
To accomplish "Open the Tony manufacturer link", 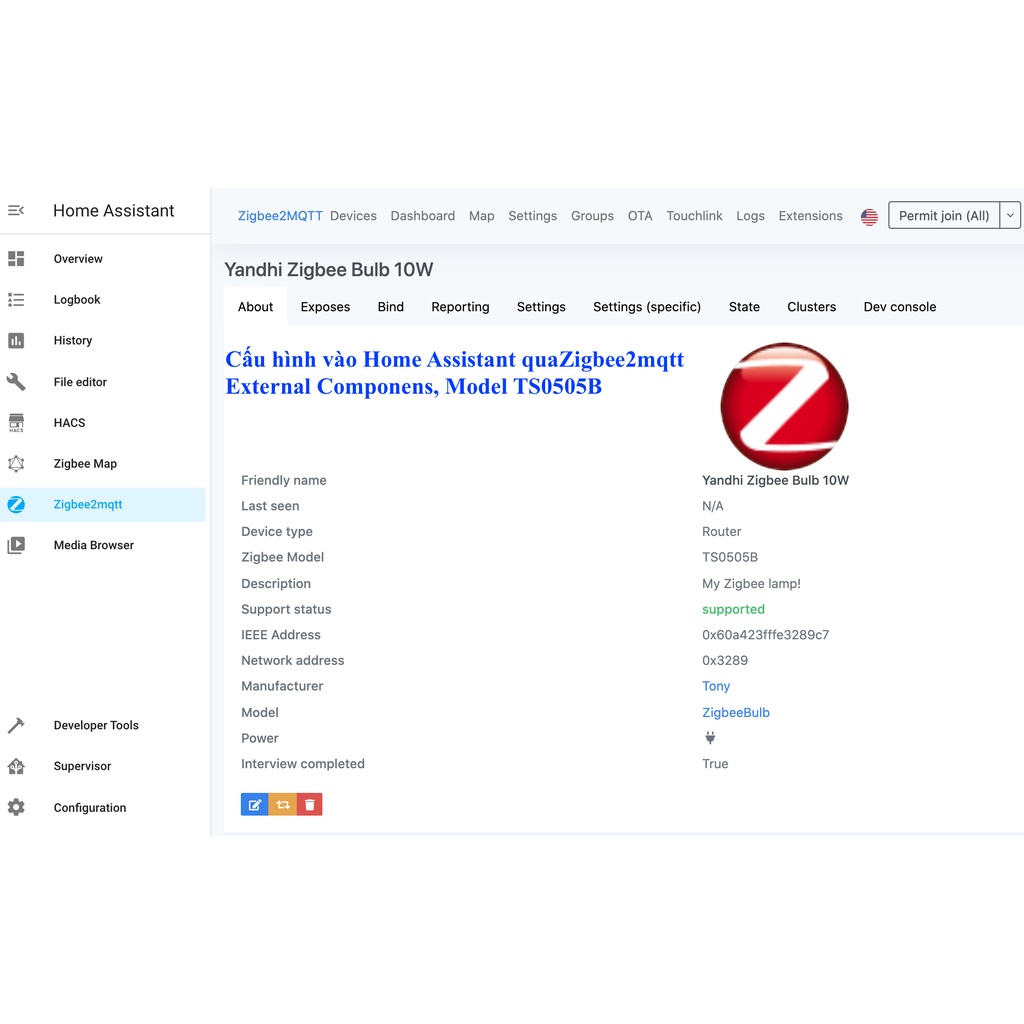I will click(x=716, y=687).
